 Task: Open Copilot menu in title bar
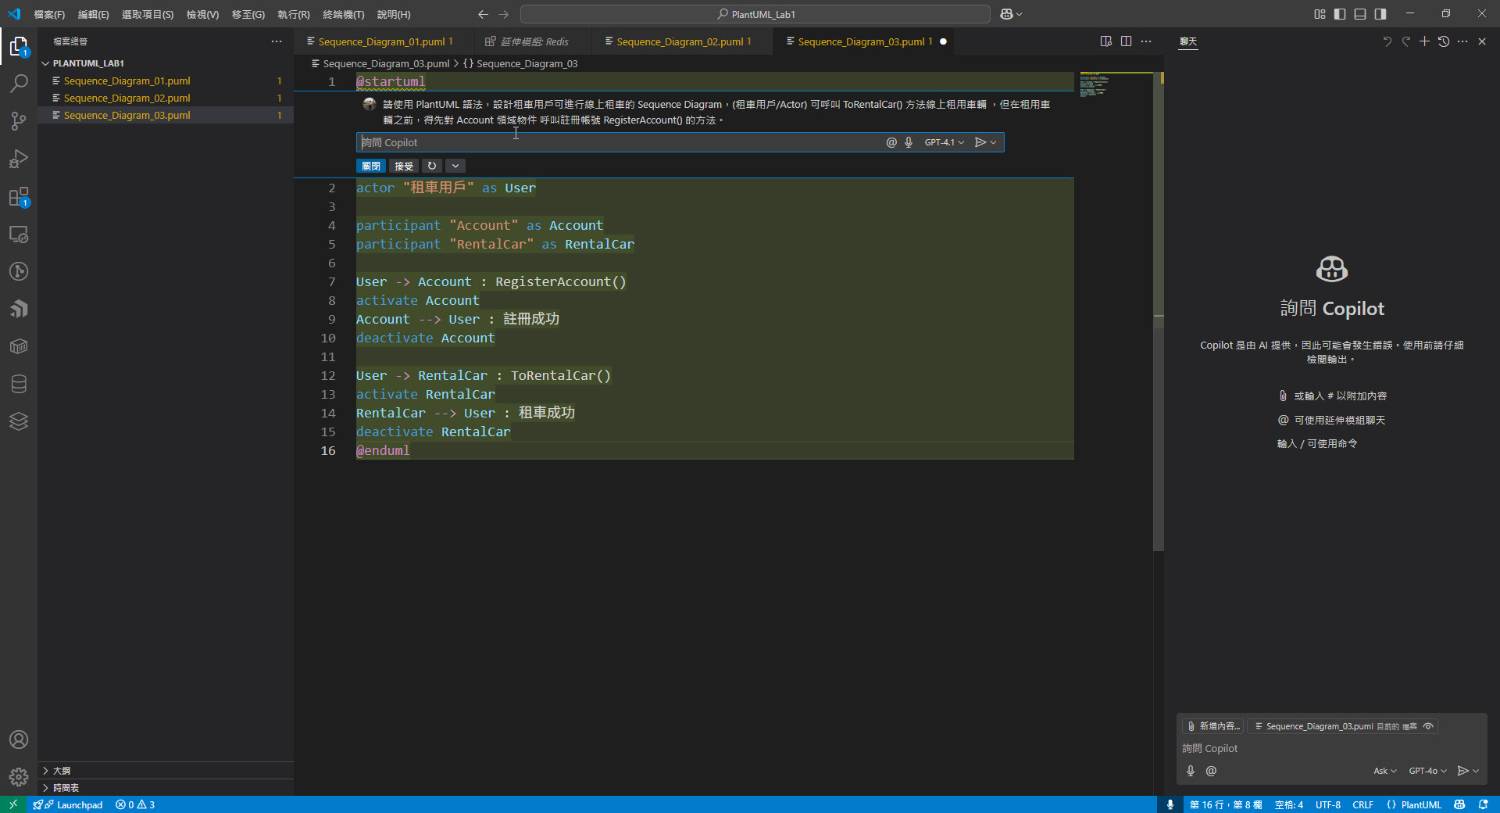[x=1011, y=14]
